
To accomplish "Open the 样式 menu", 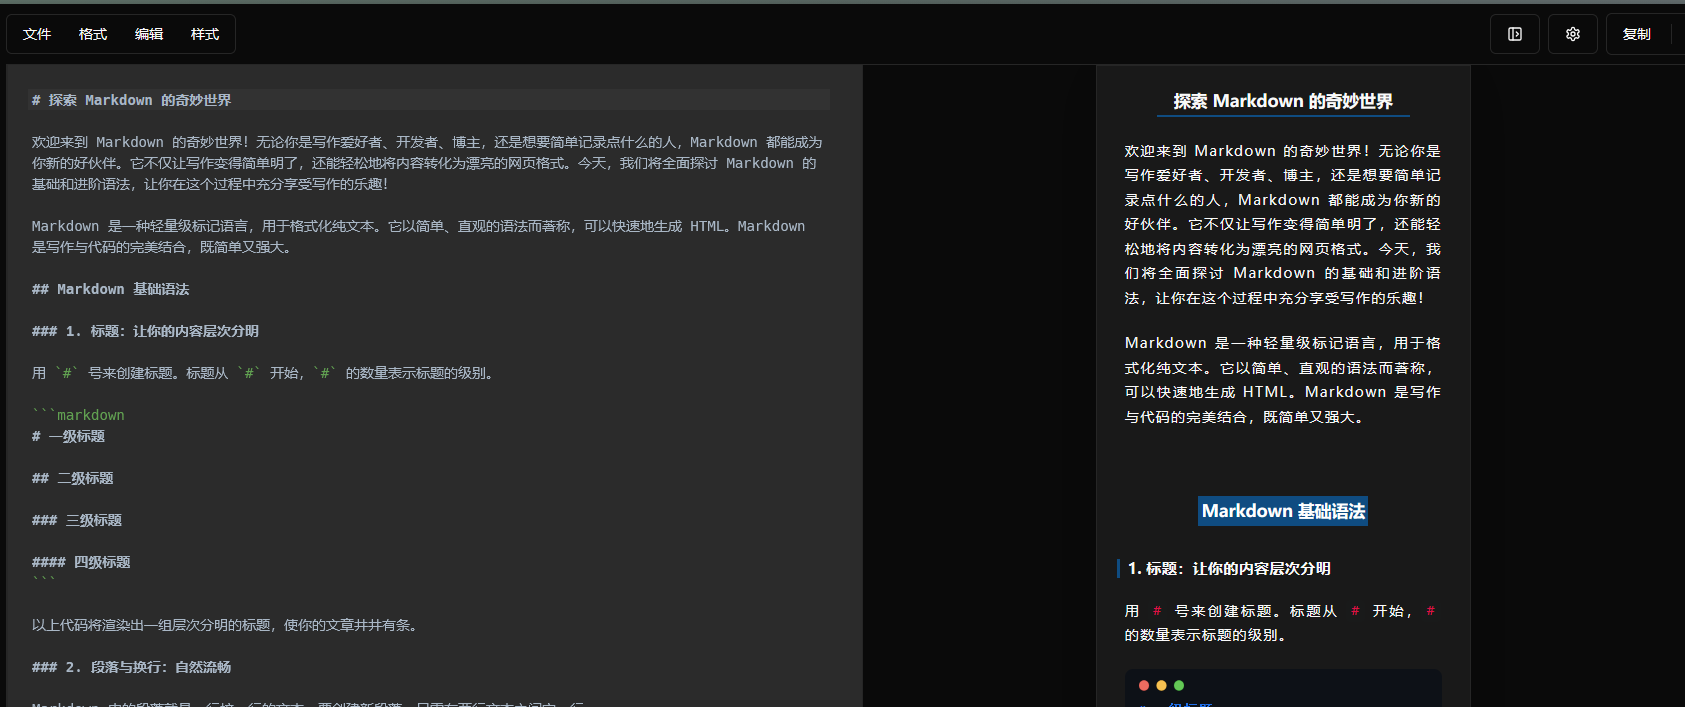I will (205, 34).
